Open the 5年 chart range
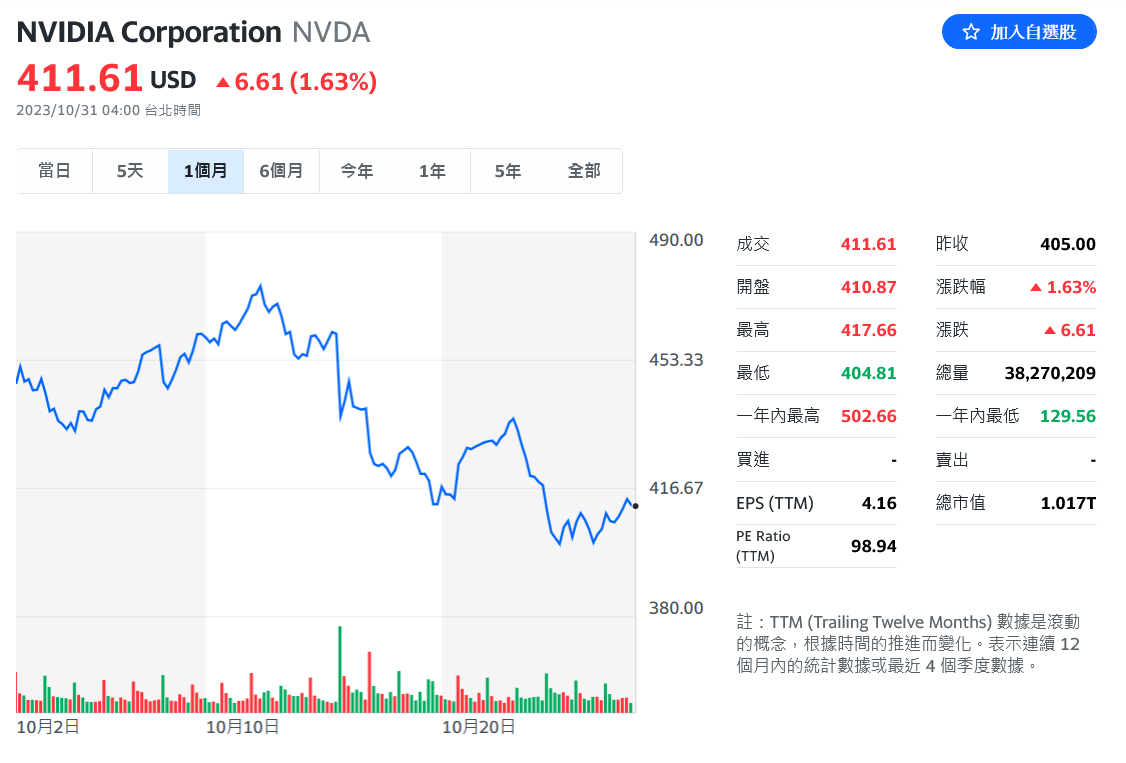The height and width of the screenshot is (763, 1126). (508, 171)
